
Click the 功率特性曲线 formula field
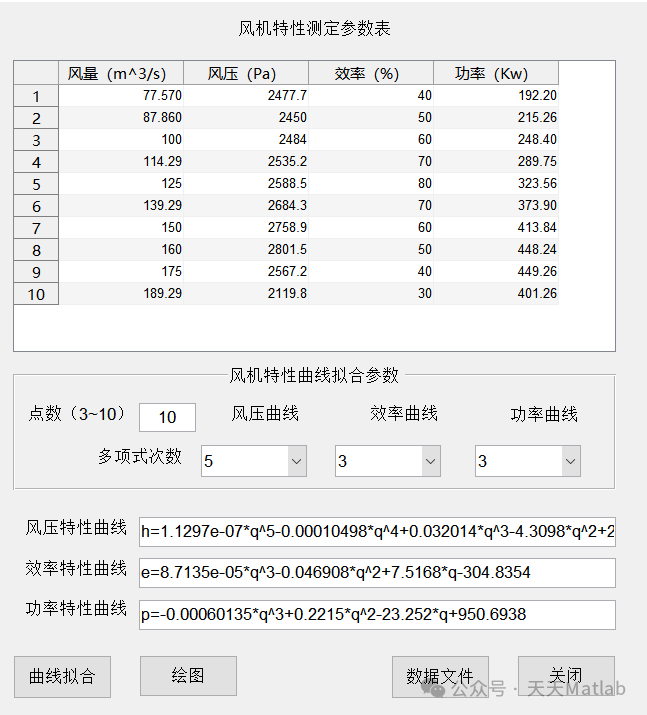377,615
